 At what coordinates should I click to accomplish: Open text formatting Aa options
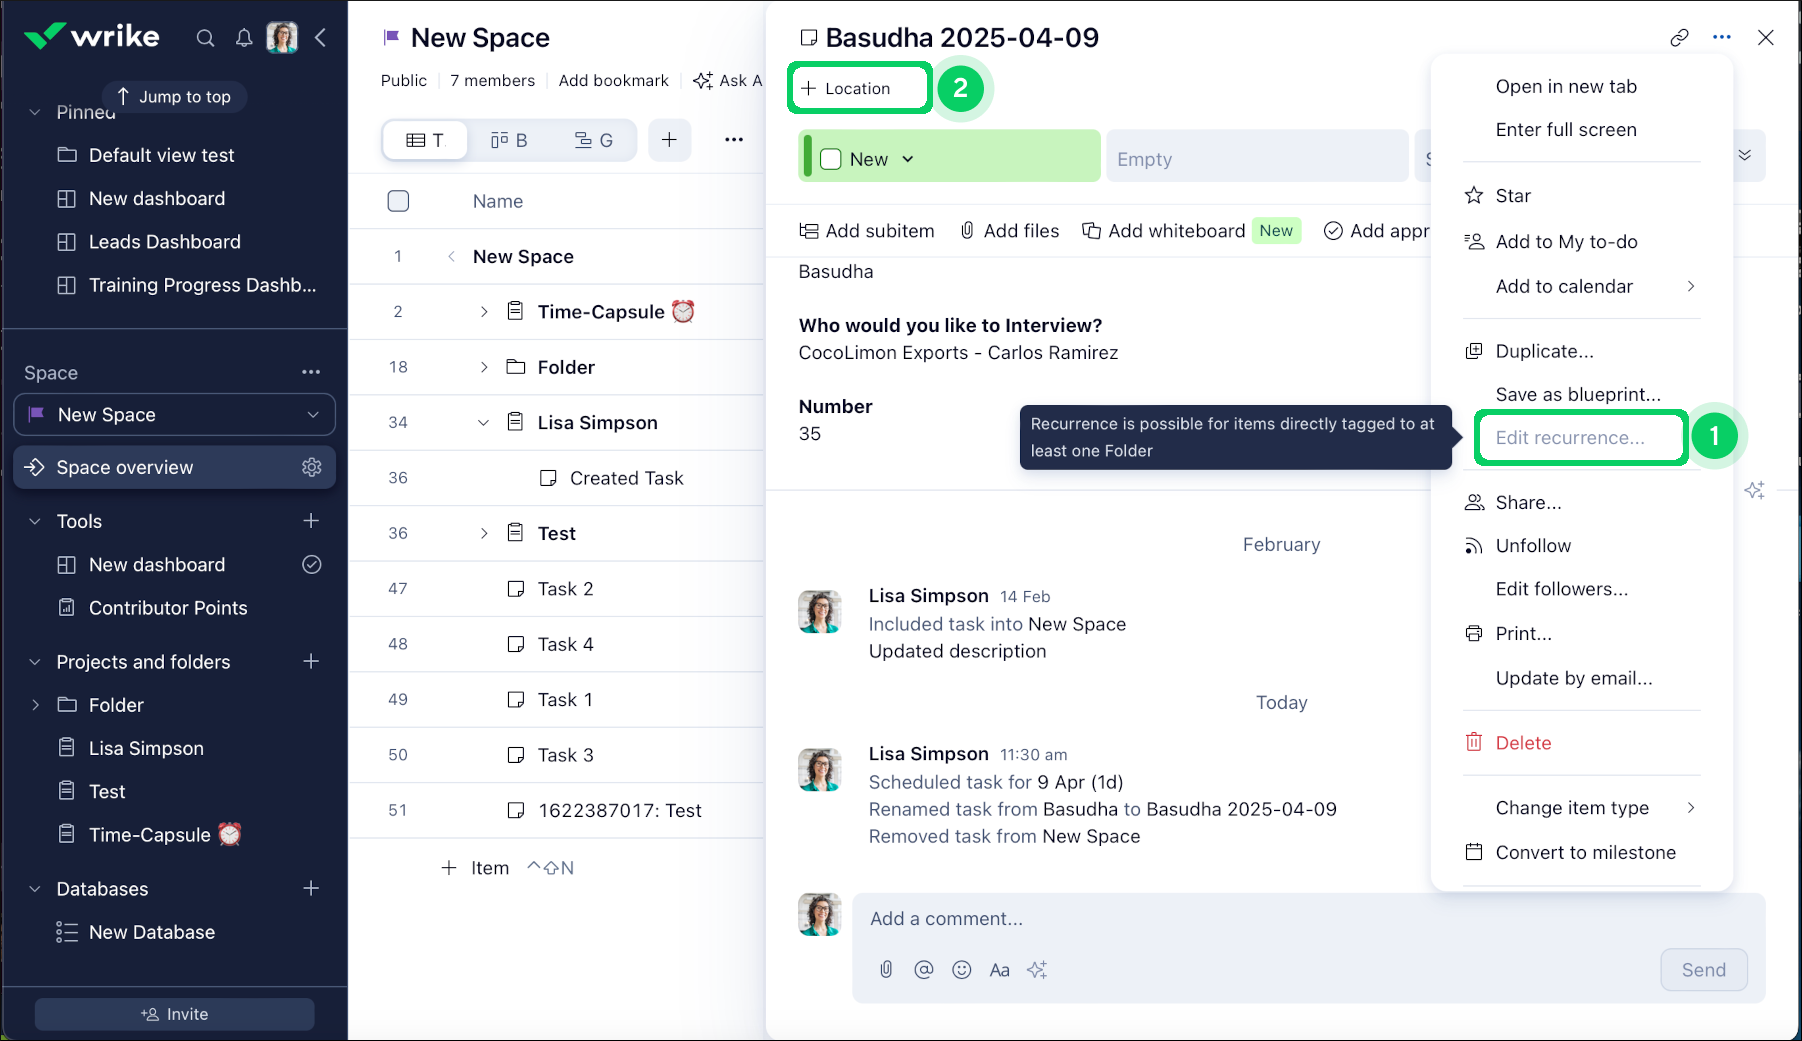999,970
